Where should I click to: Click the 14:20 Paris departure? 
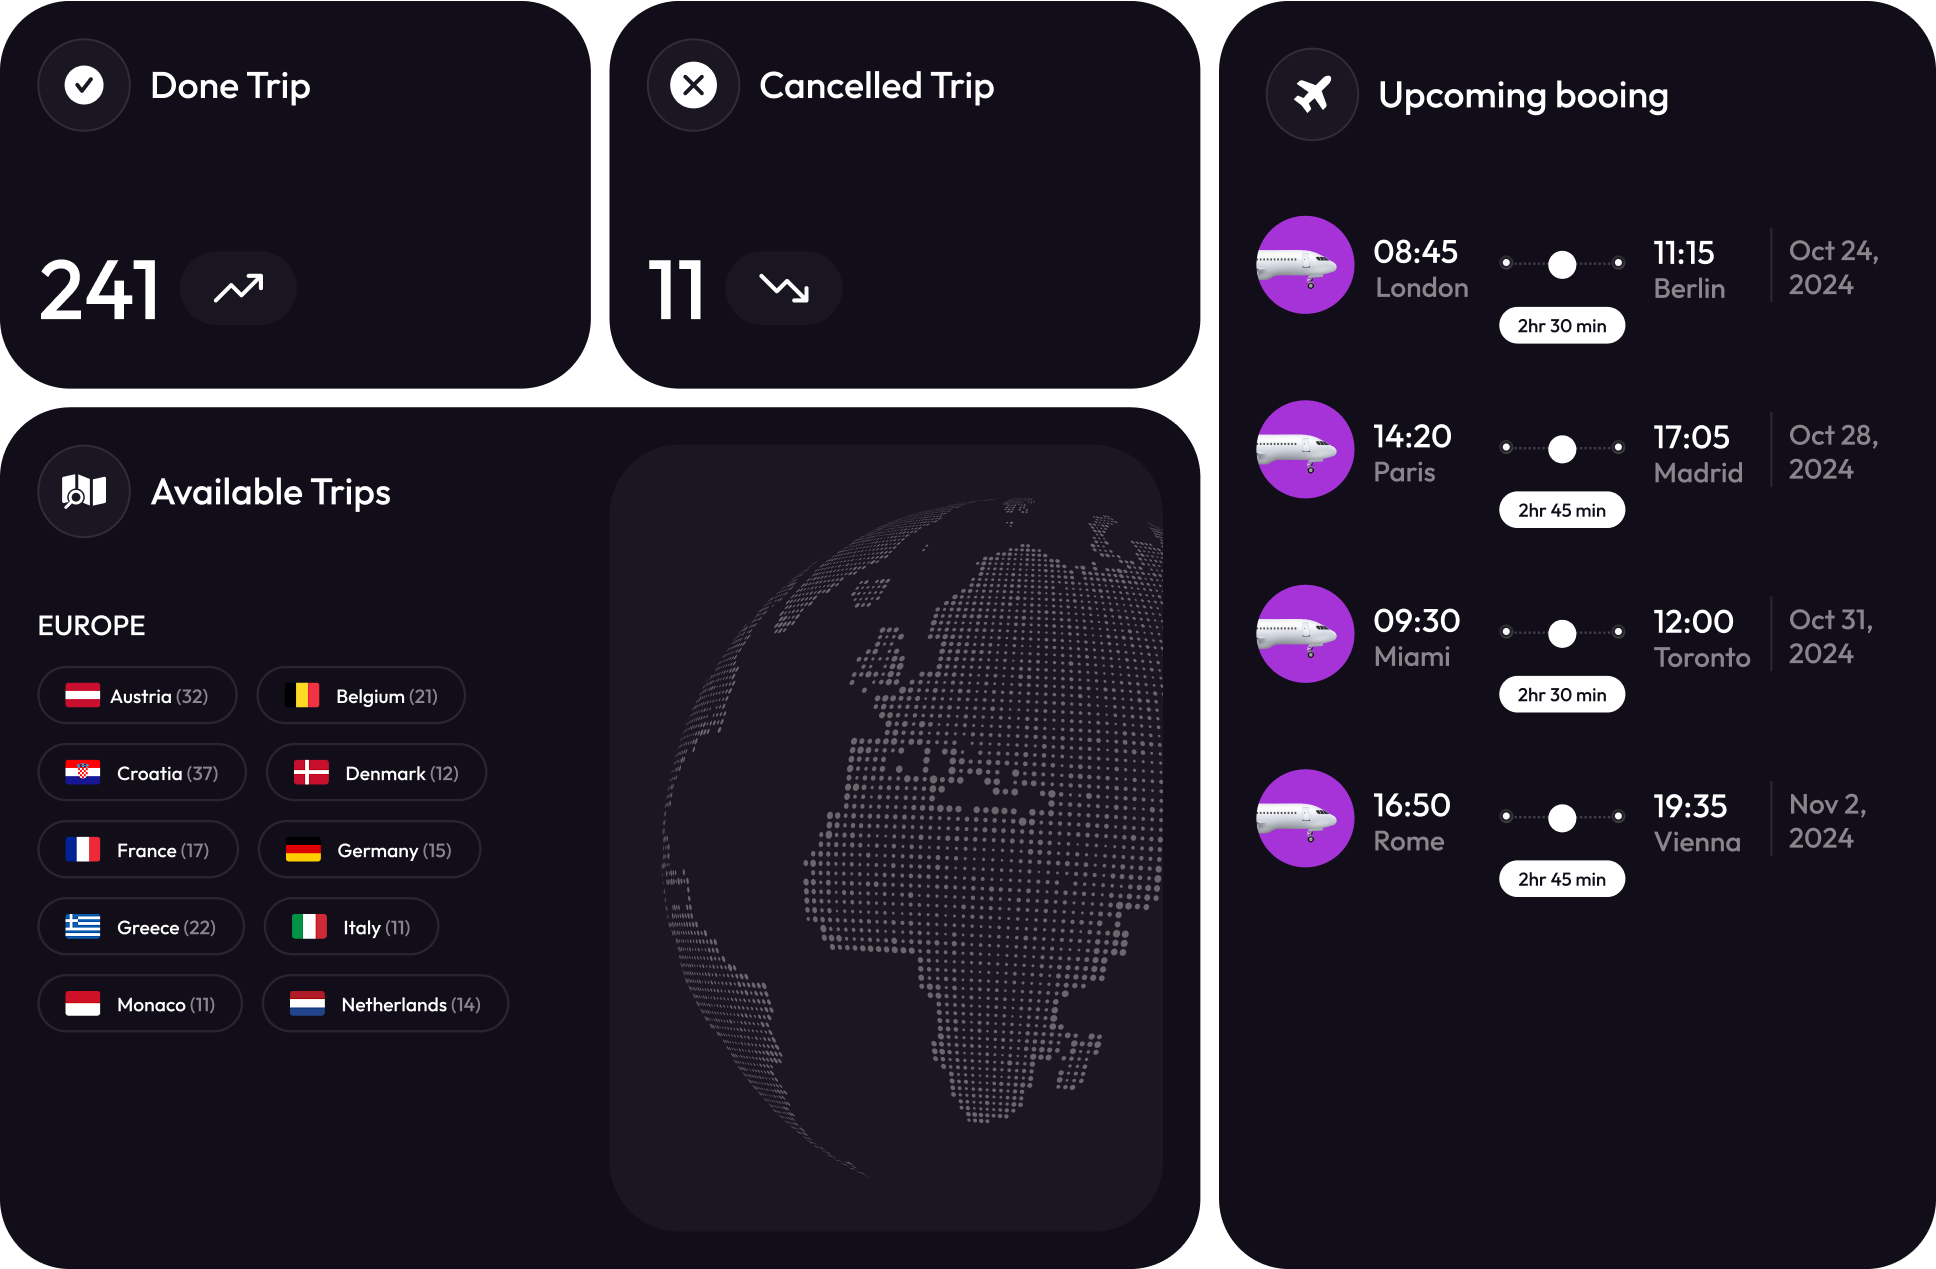click(1412, 453)
